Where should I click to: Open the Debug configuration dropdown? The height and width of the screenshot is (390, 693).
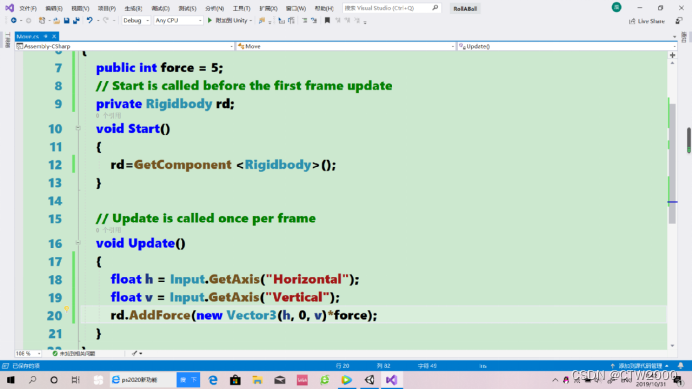pyautogui.click(x=136, y=20)
